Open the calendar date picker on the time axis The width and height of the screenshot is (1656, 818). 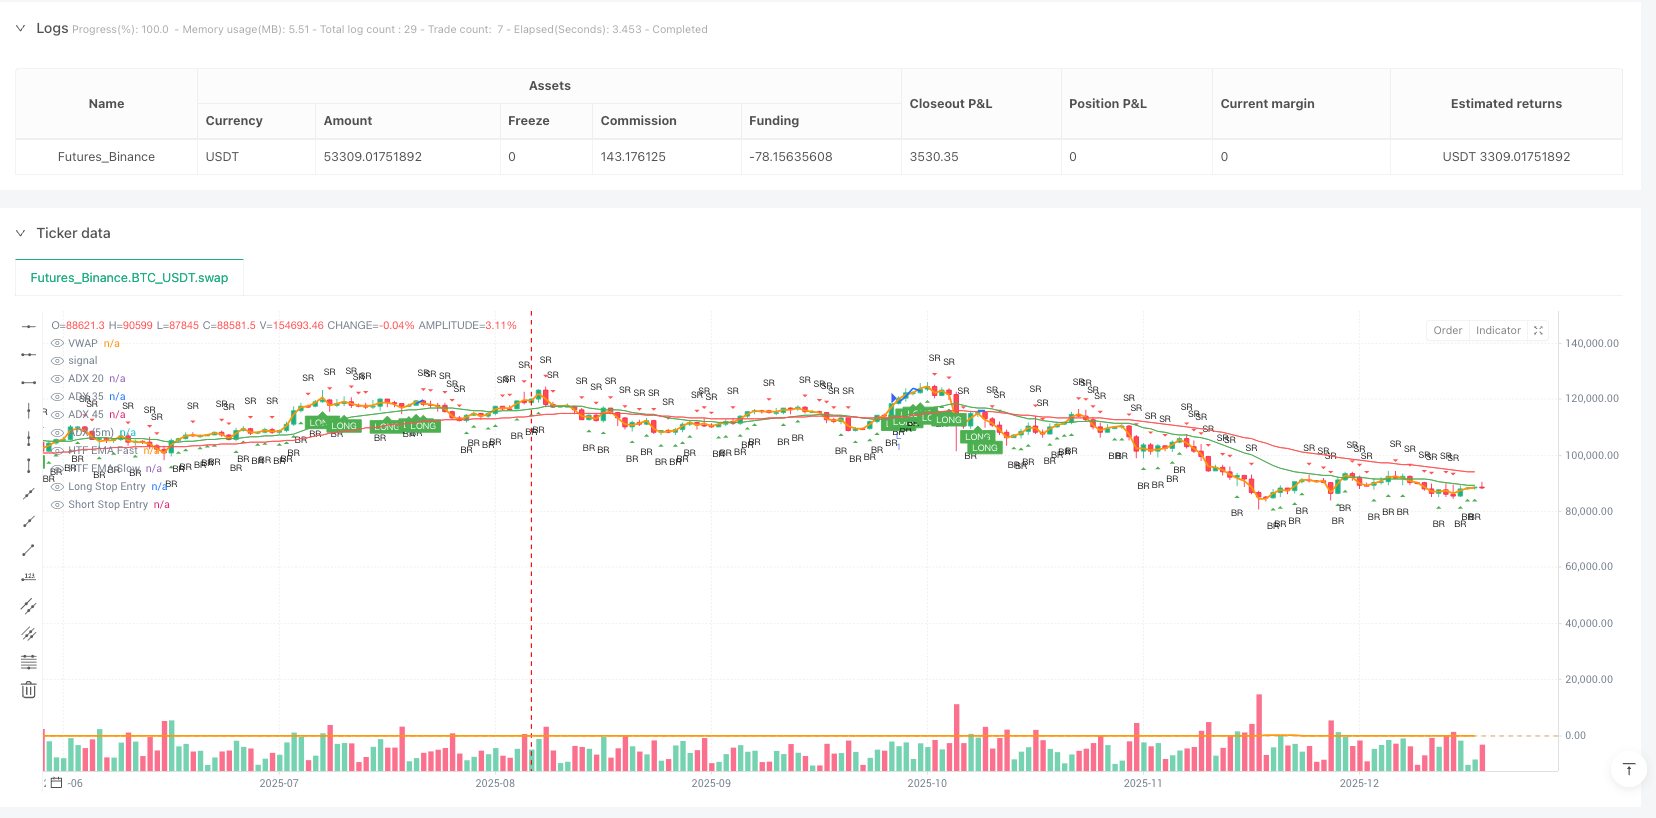coord(57,783)
